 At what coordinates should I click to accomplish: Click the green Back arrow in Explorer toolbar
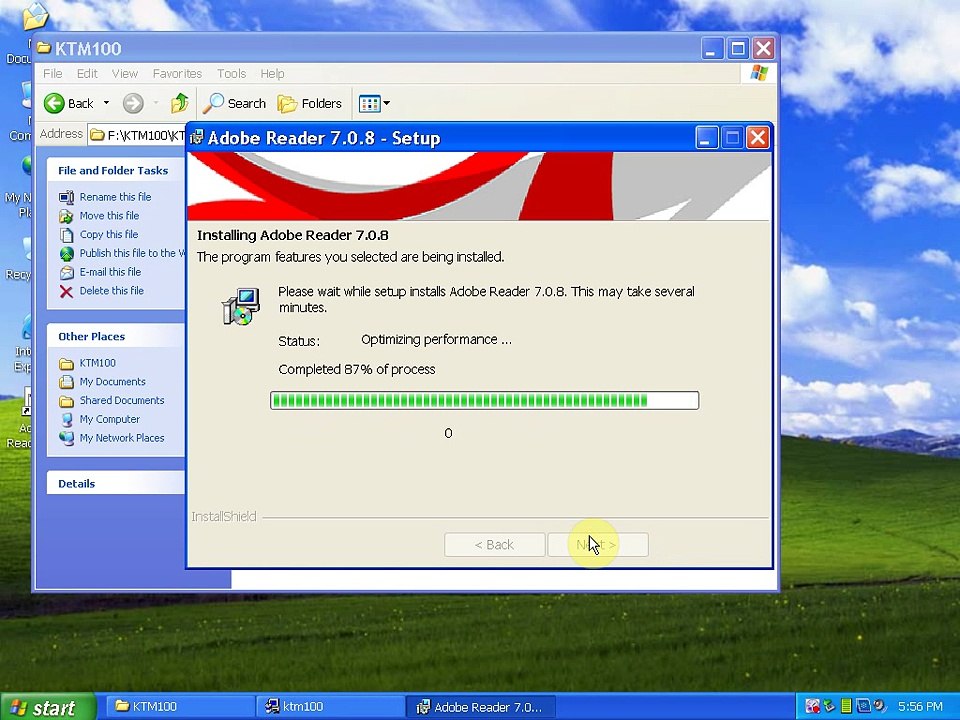point(54,103)
